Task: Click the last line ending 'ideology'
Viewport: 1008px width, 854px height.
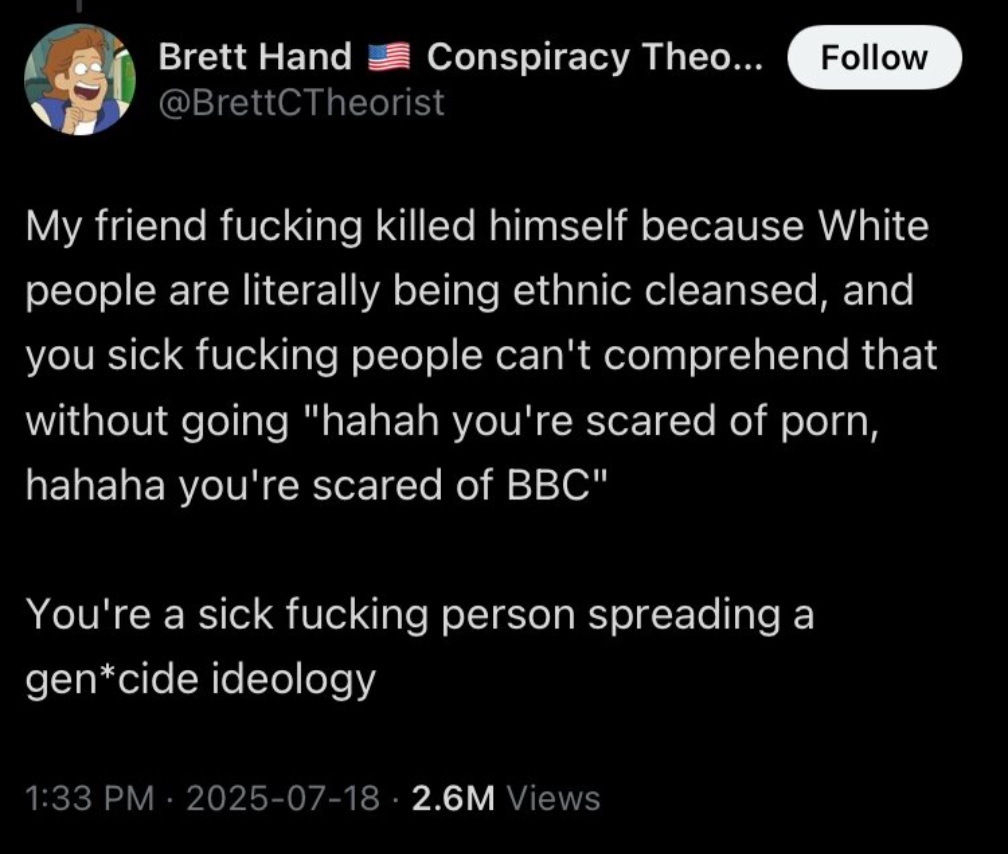Action: tap(201, 680)
